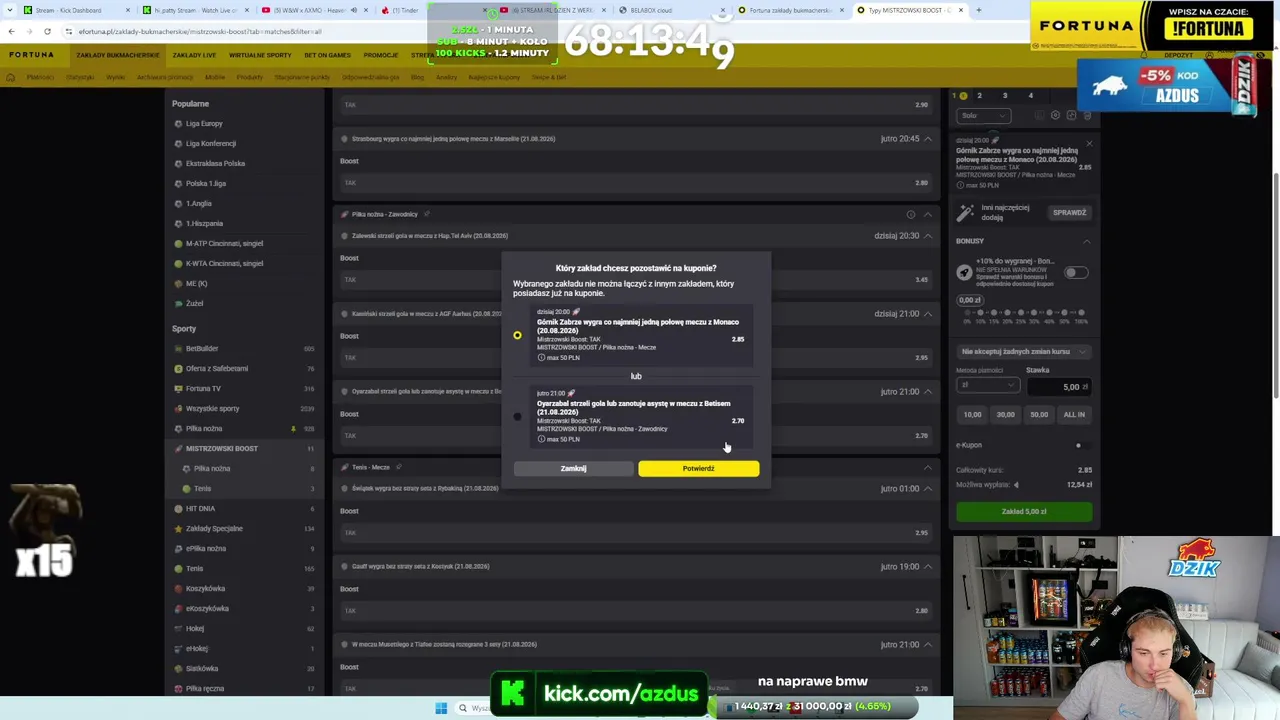Set the stake to 30,00
The image size is (1280, 720).
click(1006, 414)
